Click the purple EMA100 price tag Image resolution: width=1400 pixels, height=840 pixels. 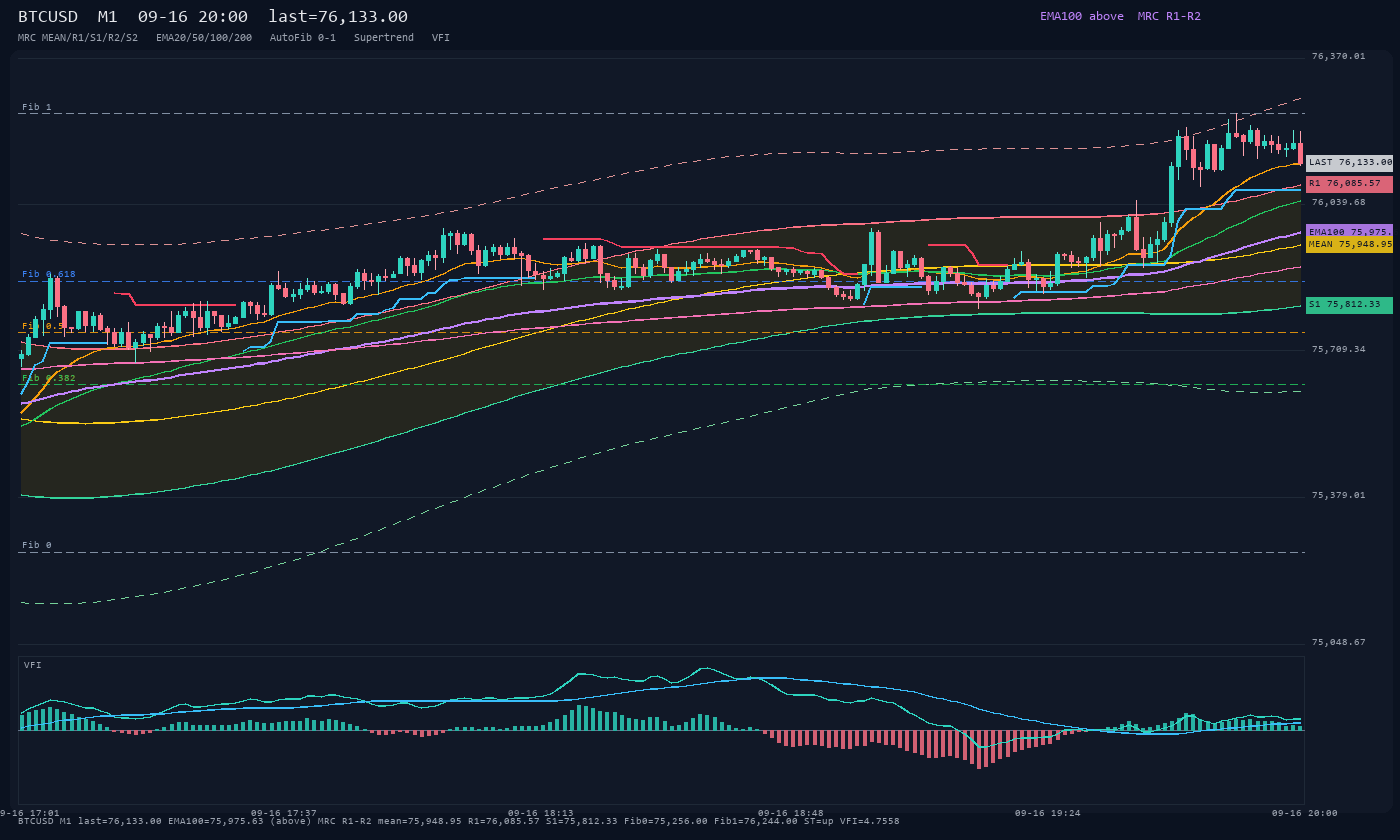click(x=1349, y=231)
